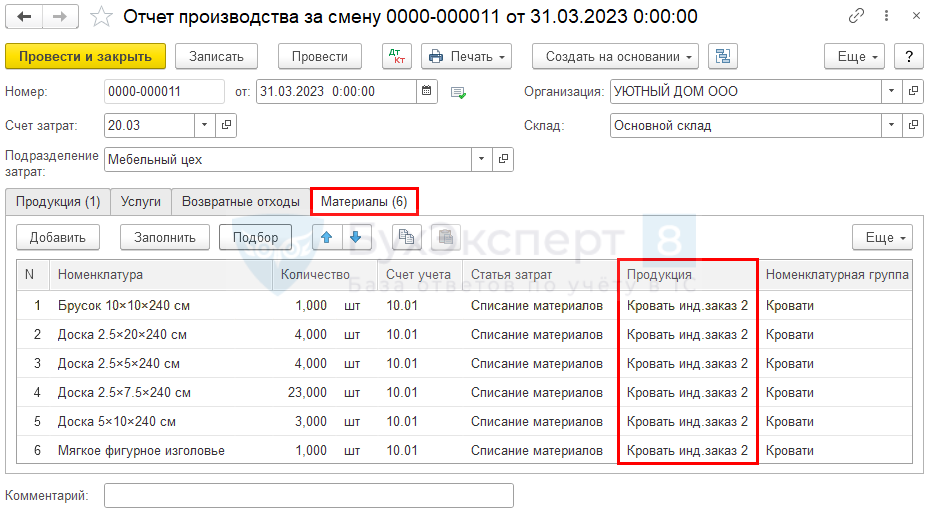Move selected row down with blue arrow
The width and height of the screenshot is (929, 510).
coord(355,238)
